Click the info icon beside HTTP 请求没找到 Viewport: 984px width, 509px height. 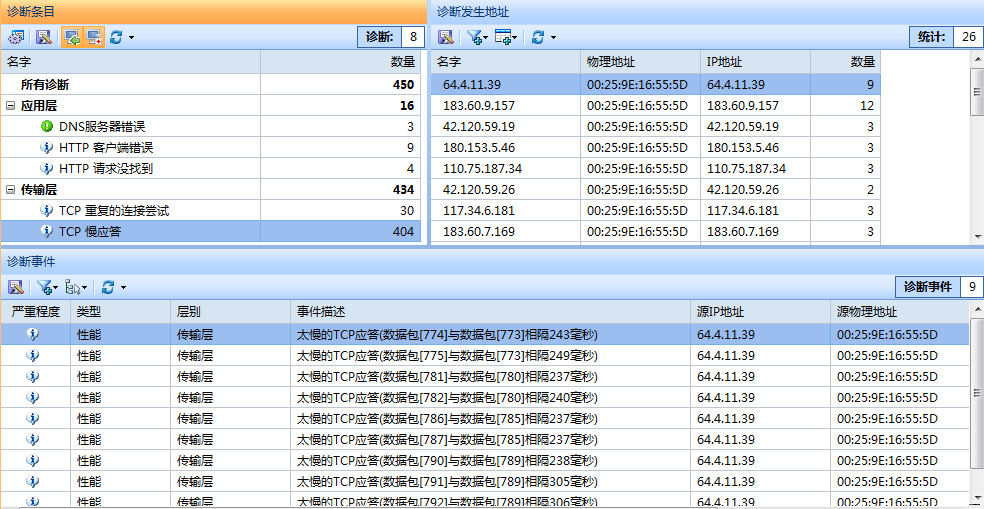pos(46,169)
